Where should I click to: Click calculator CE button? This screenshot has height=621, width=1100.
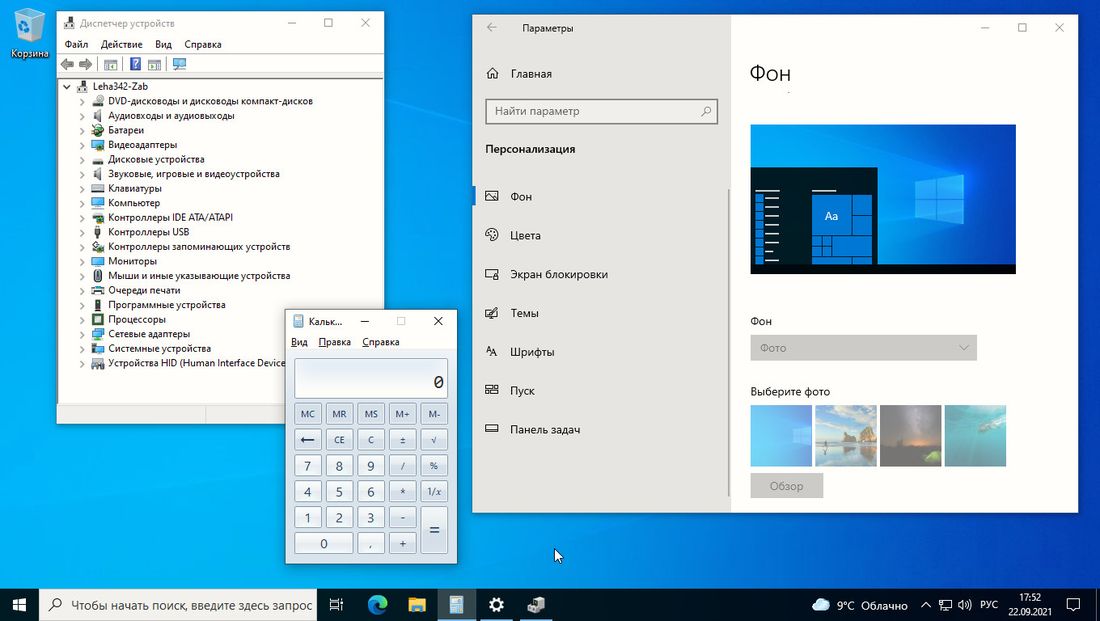339,440
